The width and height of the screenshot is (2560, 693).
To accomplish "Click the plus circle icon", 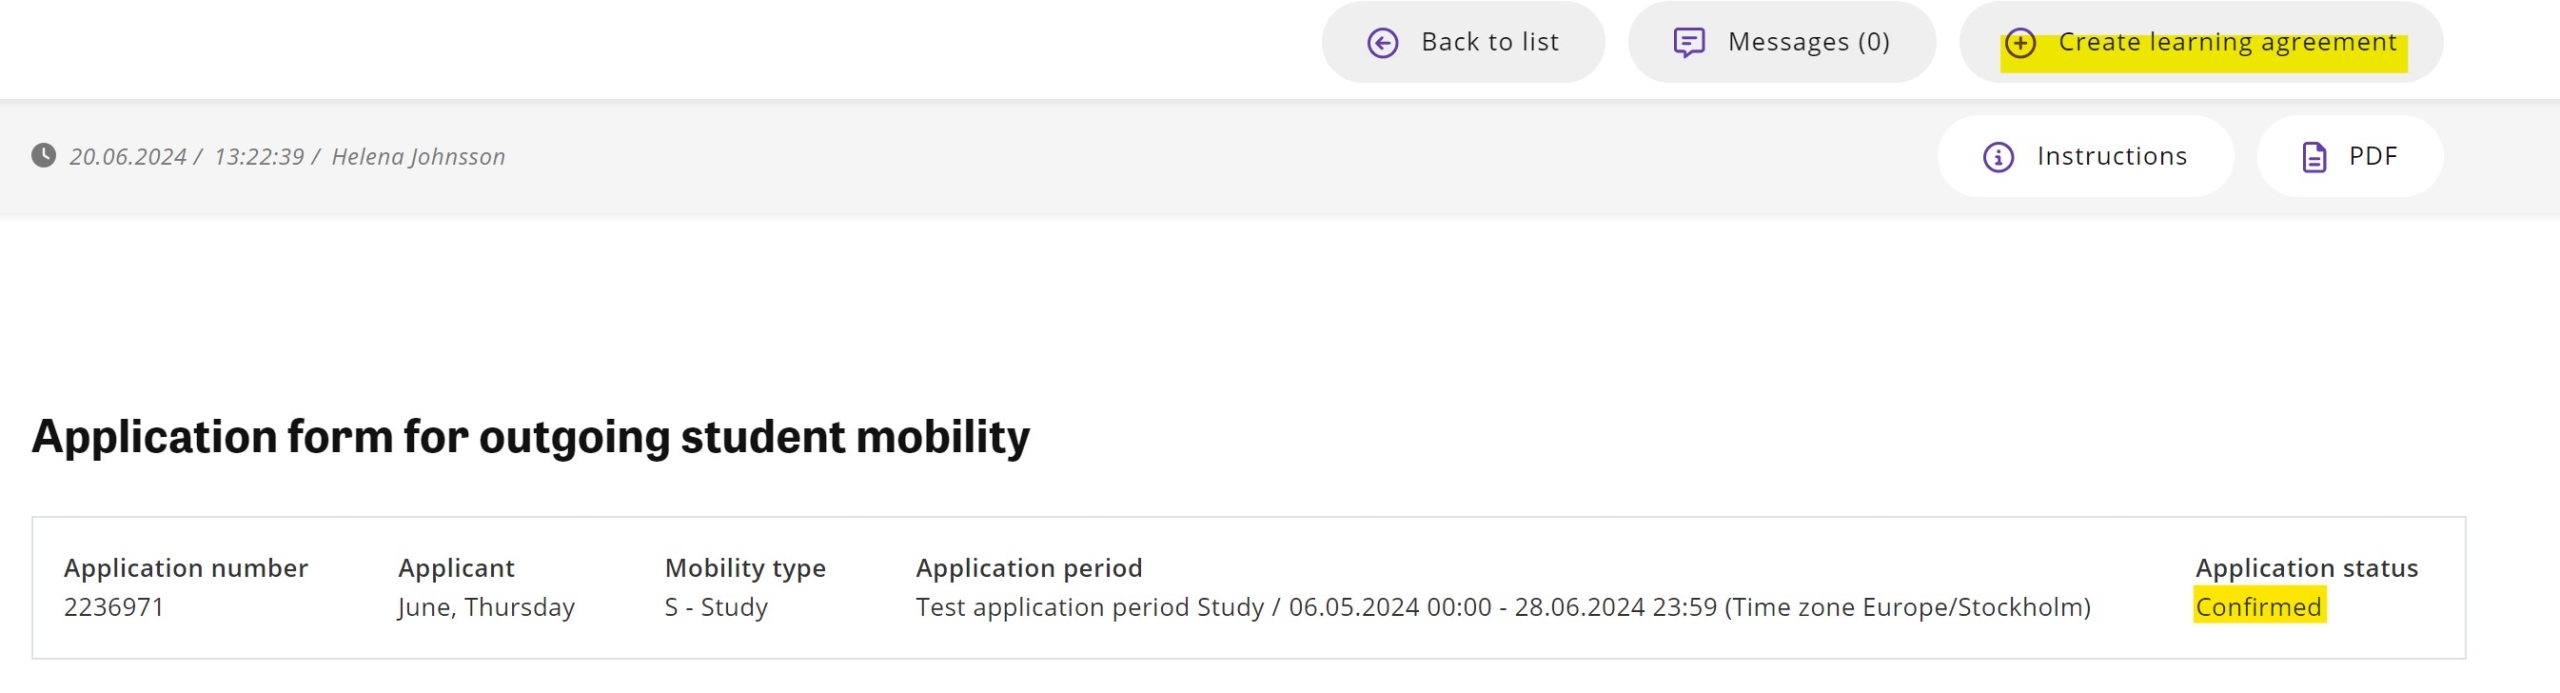I will coord(2020,43).
